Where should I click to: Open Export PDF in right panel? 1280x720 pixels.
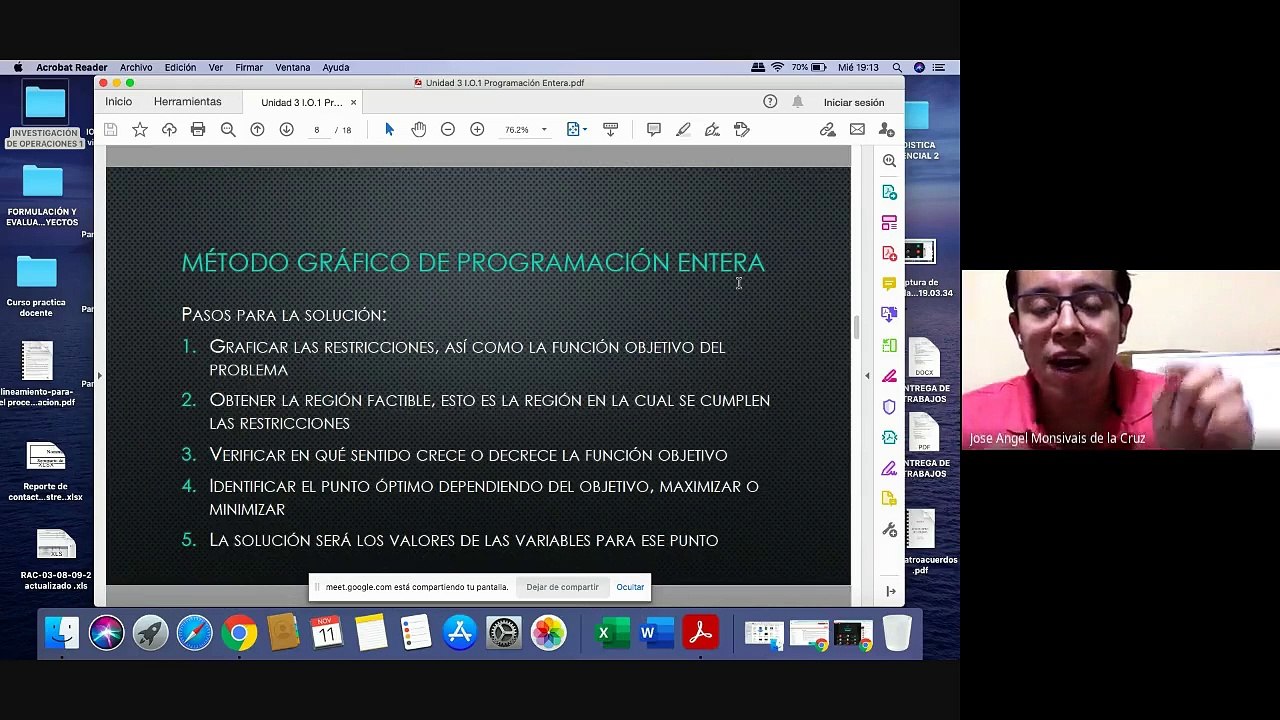pyautogui.click(x=889, y=192)
